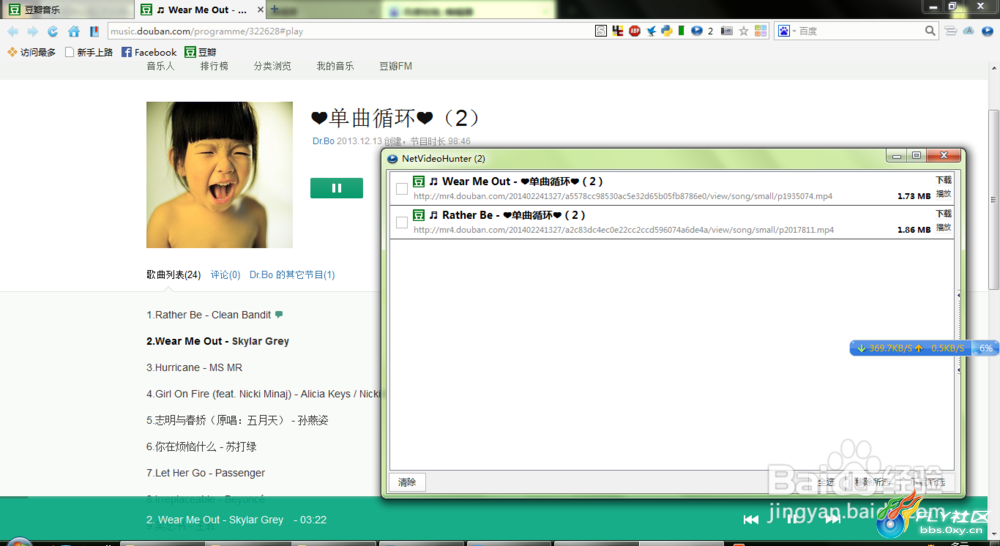Play song 6.你在烦恼什么 - 苏打绿
This screenshot has height=546, width=1000.
click(x=201, y=446)
